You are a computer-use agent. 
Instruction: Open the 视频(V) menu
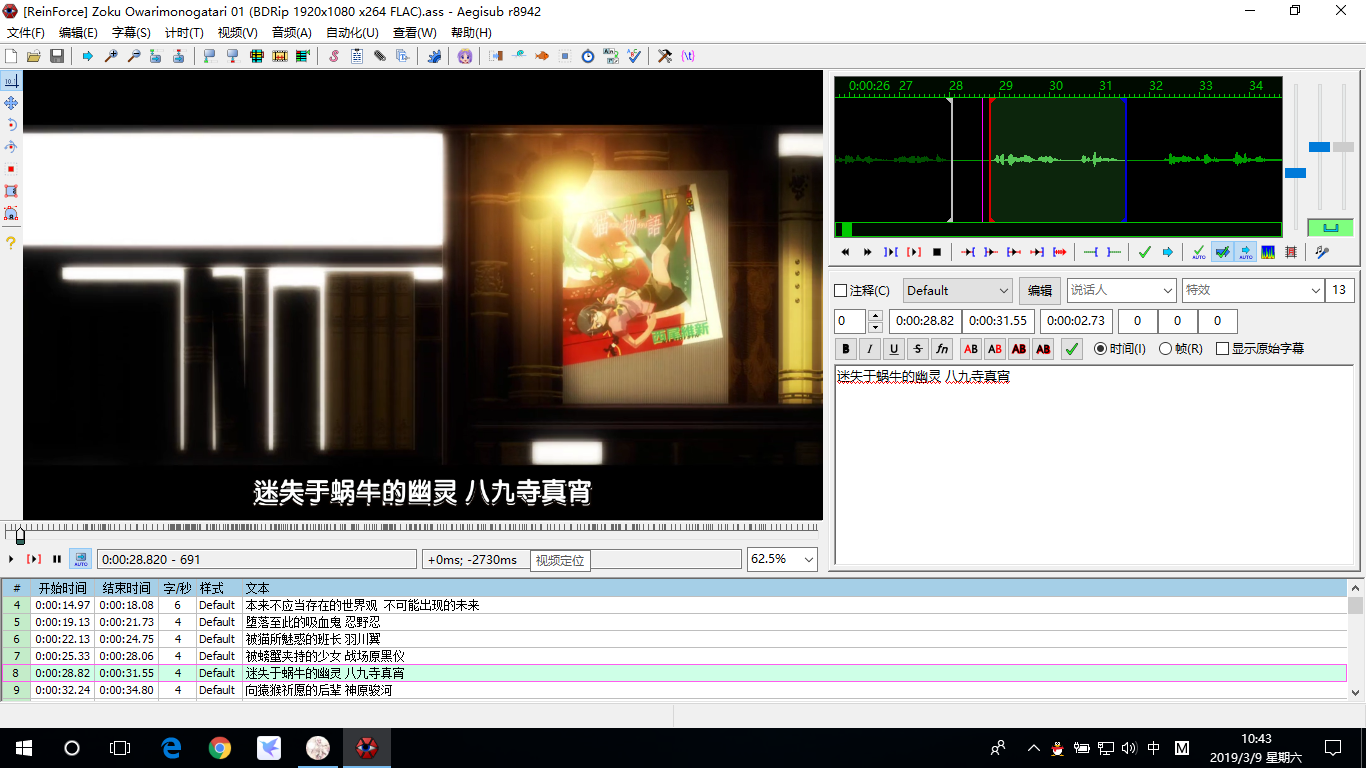coord(238,33)
